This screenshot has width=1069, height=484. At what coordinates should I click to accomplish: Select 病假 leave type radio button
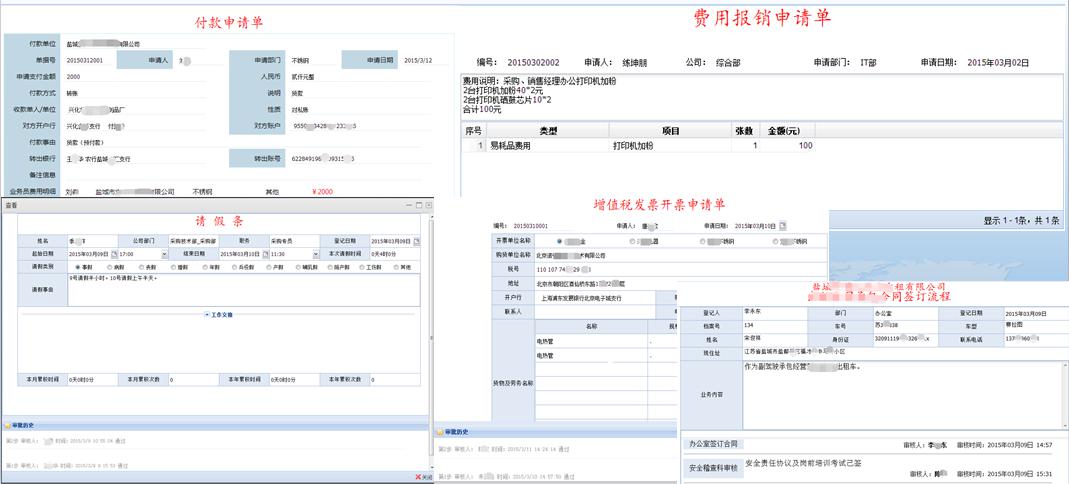point(109,267)
